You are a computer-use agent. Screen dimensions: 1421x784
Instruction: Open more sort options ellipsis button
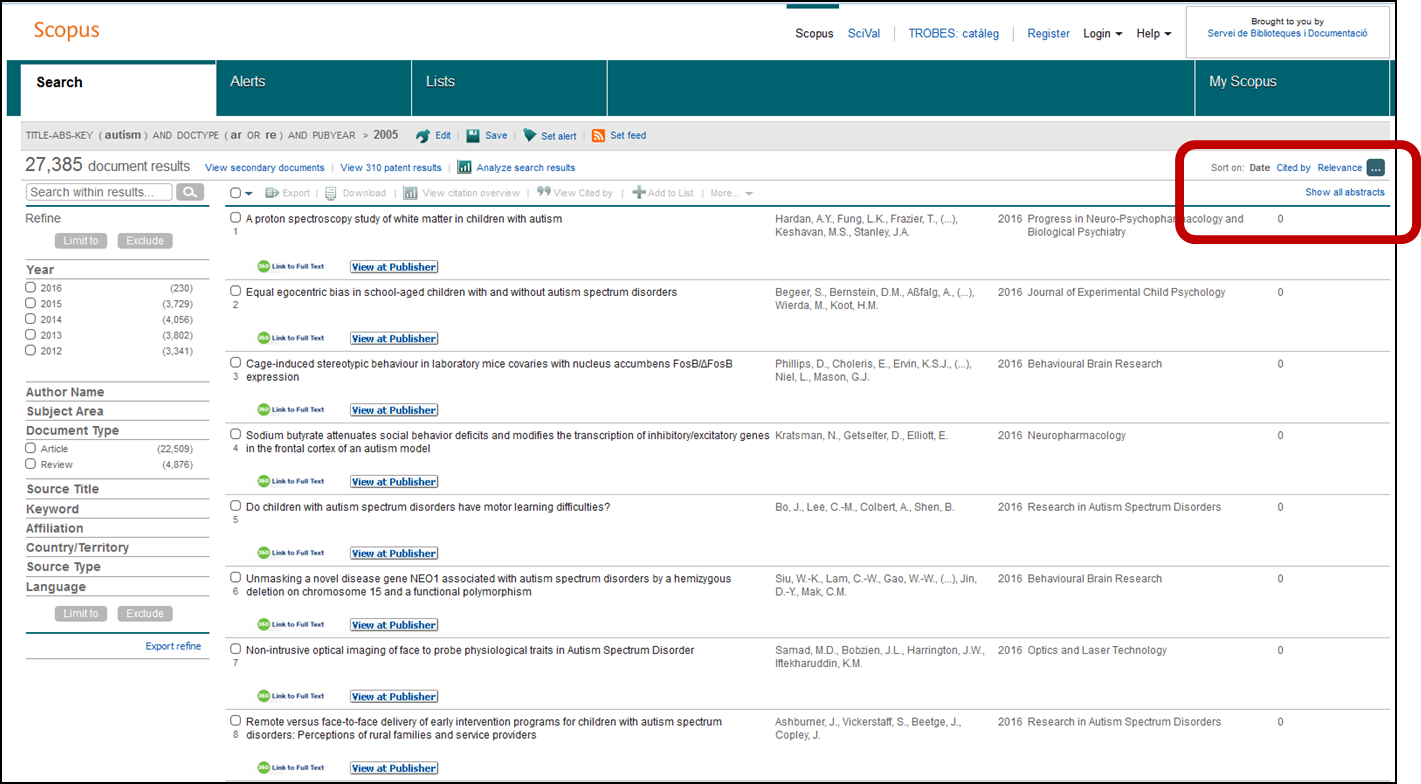[x=1376, y=168]
